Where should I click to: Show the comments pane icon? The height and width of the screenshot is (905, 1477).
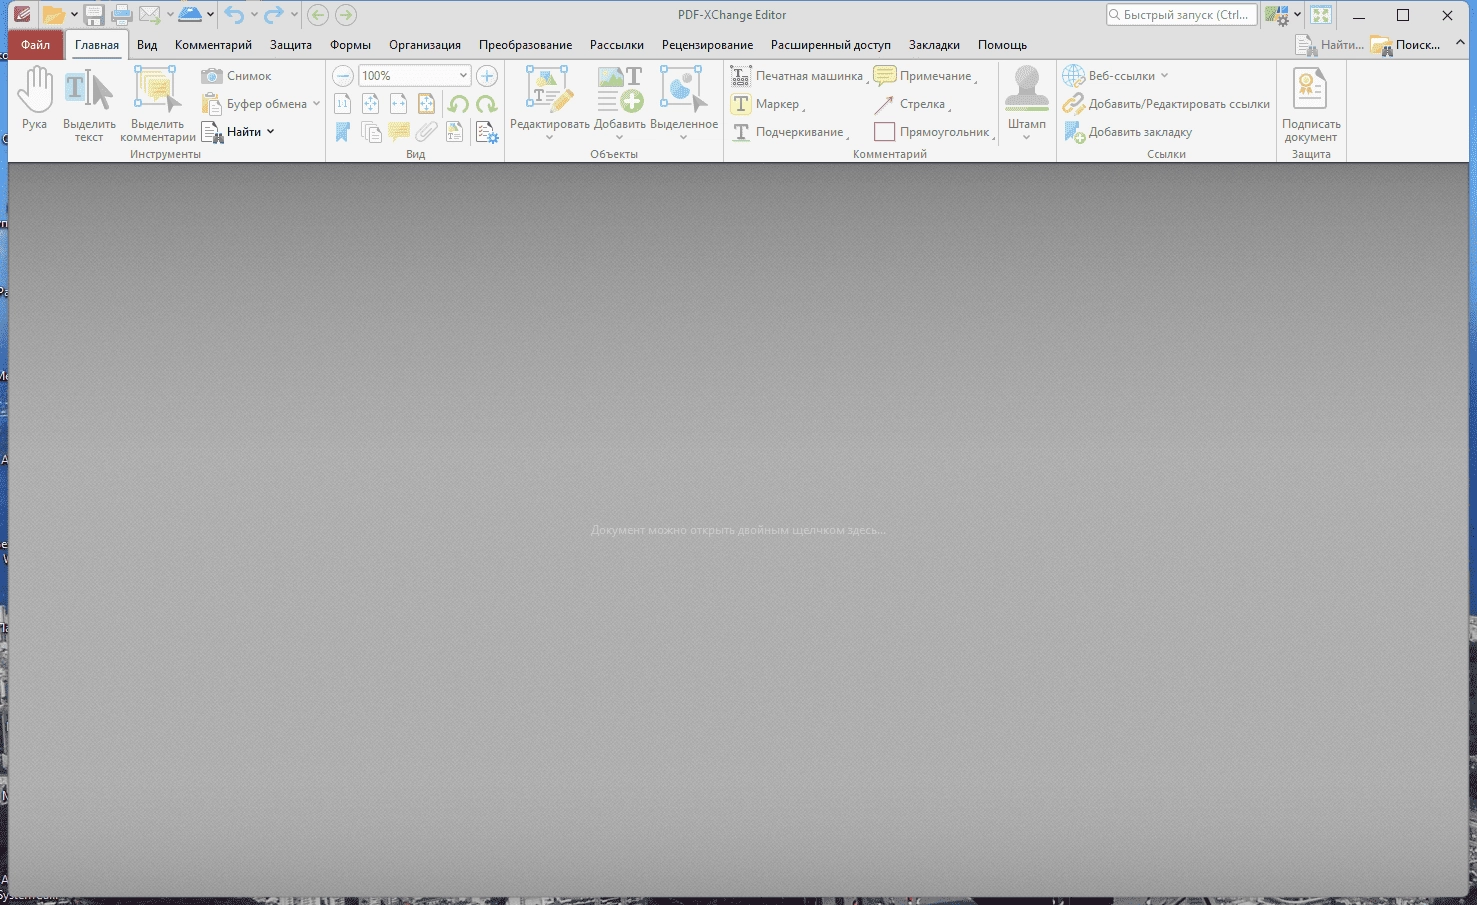tap(399, 132)
